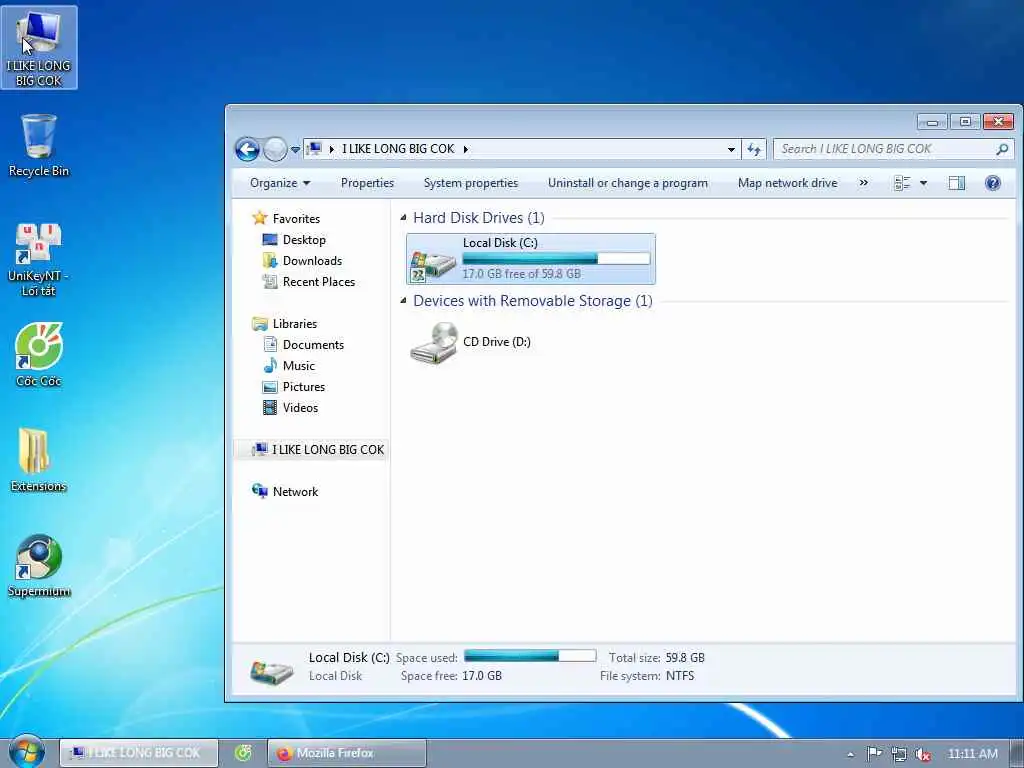Screen dimensions: 1024x768
Task: Open the Windows Start button
Action: coord(27,752)
